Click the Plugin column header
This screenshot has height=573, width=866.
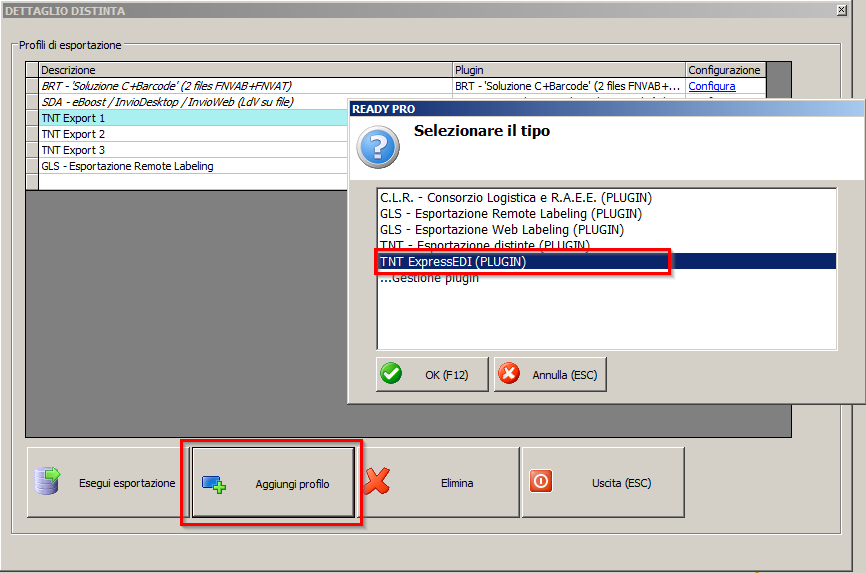point(569,70)
